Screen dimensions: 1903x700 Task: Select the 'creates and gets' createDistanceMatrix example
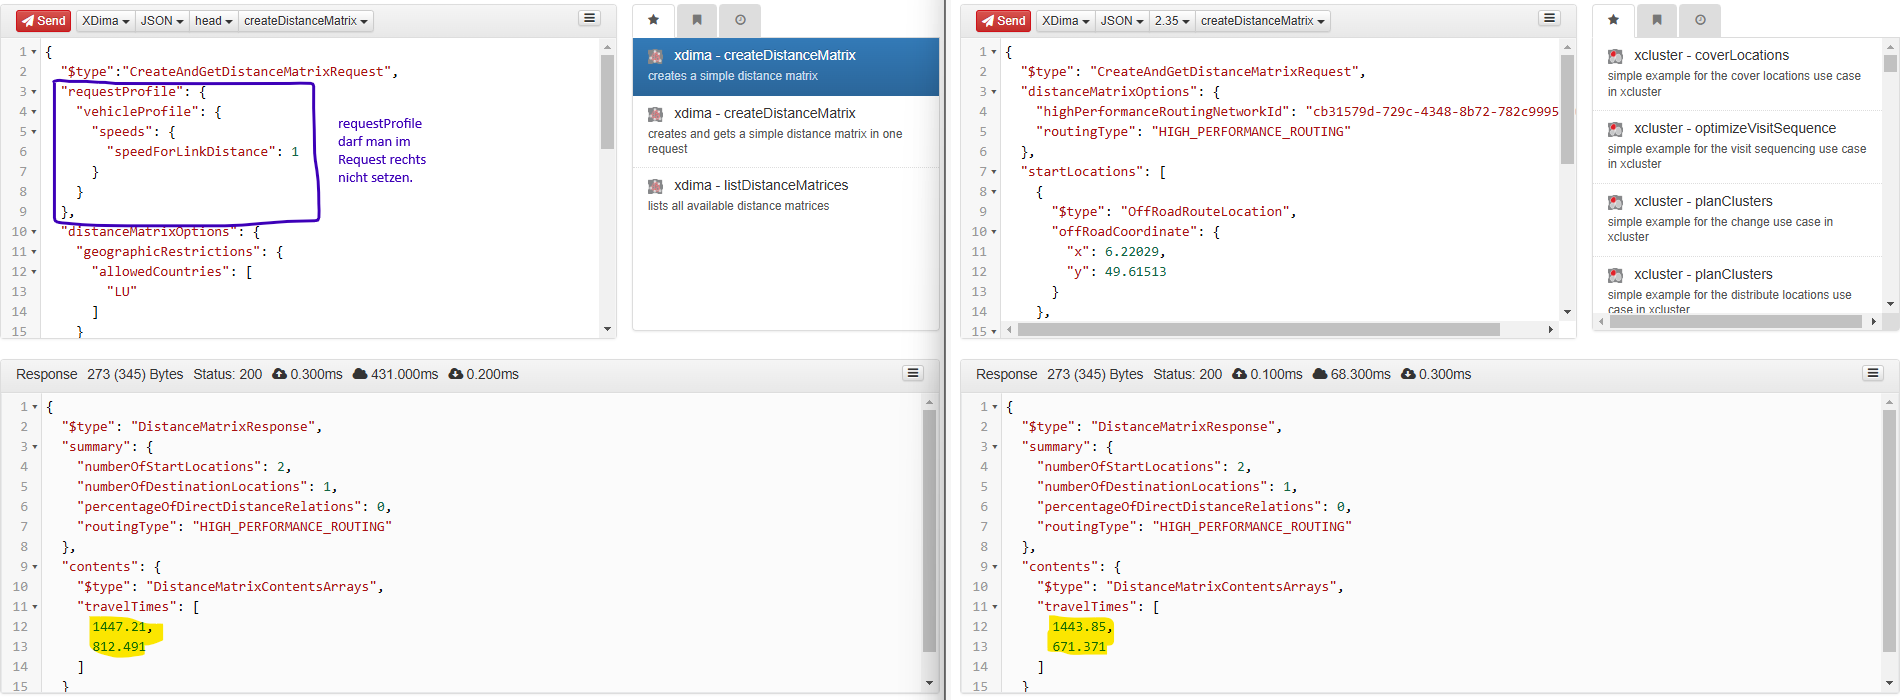(764, 113)
